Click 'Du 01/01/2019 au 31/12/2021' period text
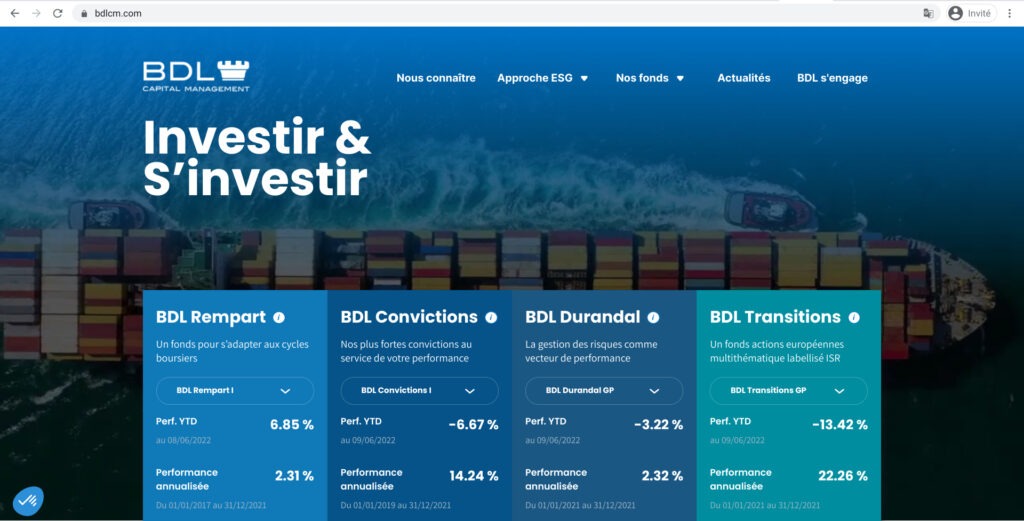This screenshot has width=1024, height=521. point(396,505)
